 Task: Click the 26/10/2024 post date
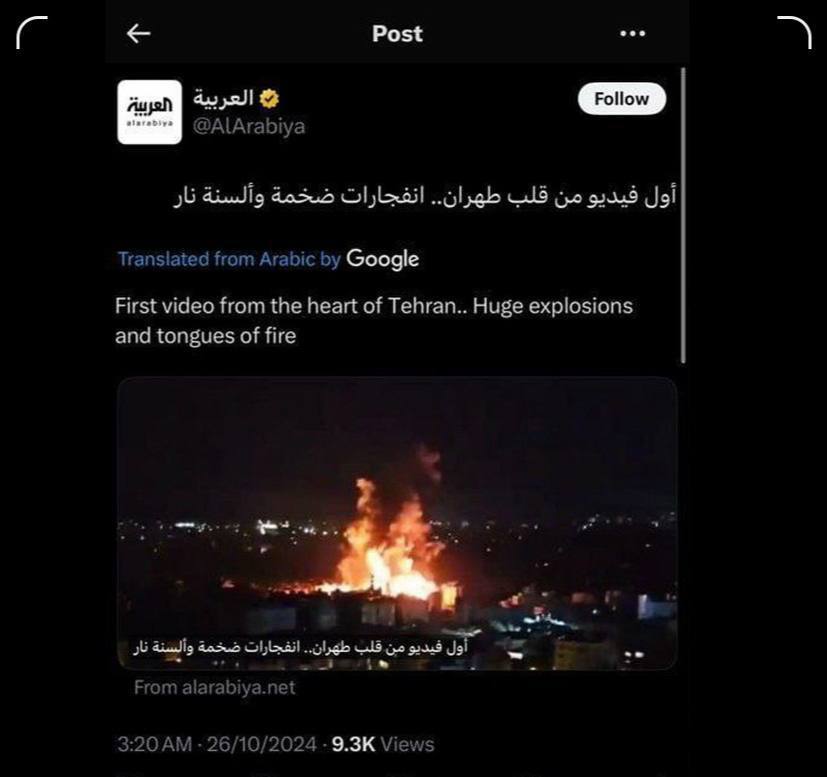tap(262, 744)
